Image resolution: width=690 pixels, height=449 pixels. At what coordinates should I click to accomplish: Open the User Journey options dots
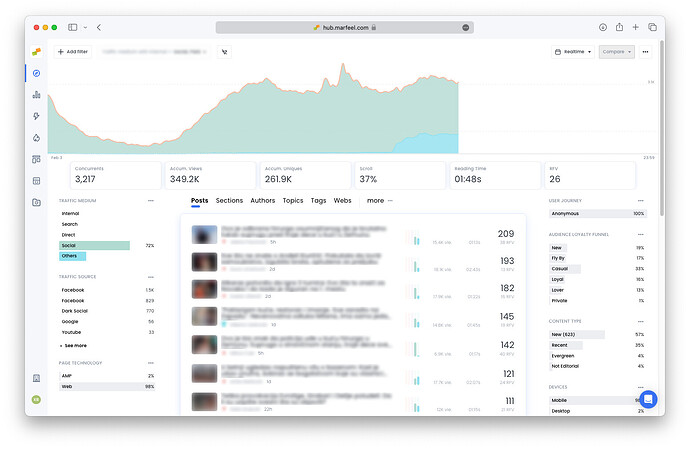[x=640, y=200]
